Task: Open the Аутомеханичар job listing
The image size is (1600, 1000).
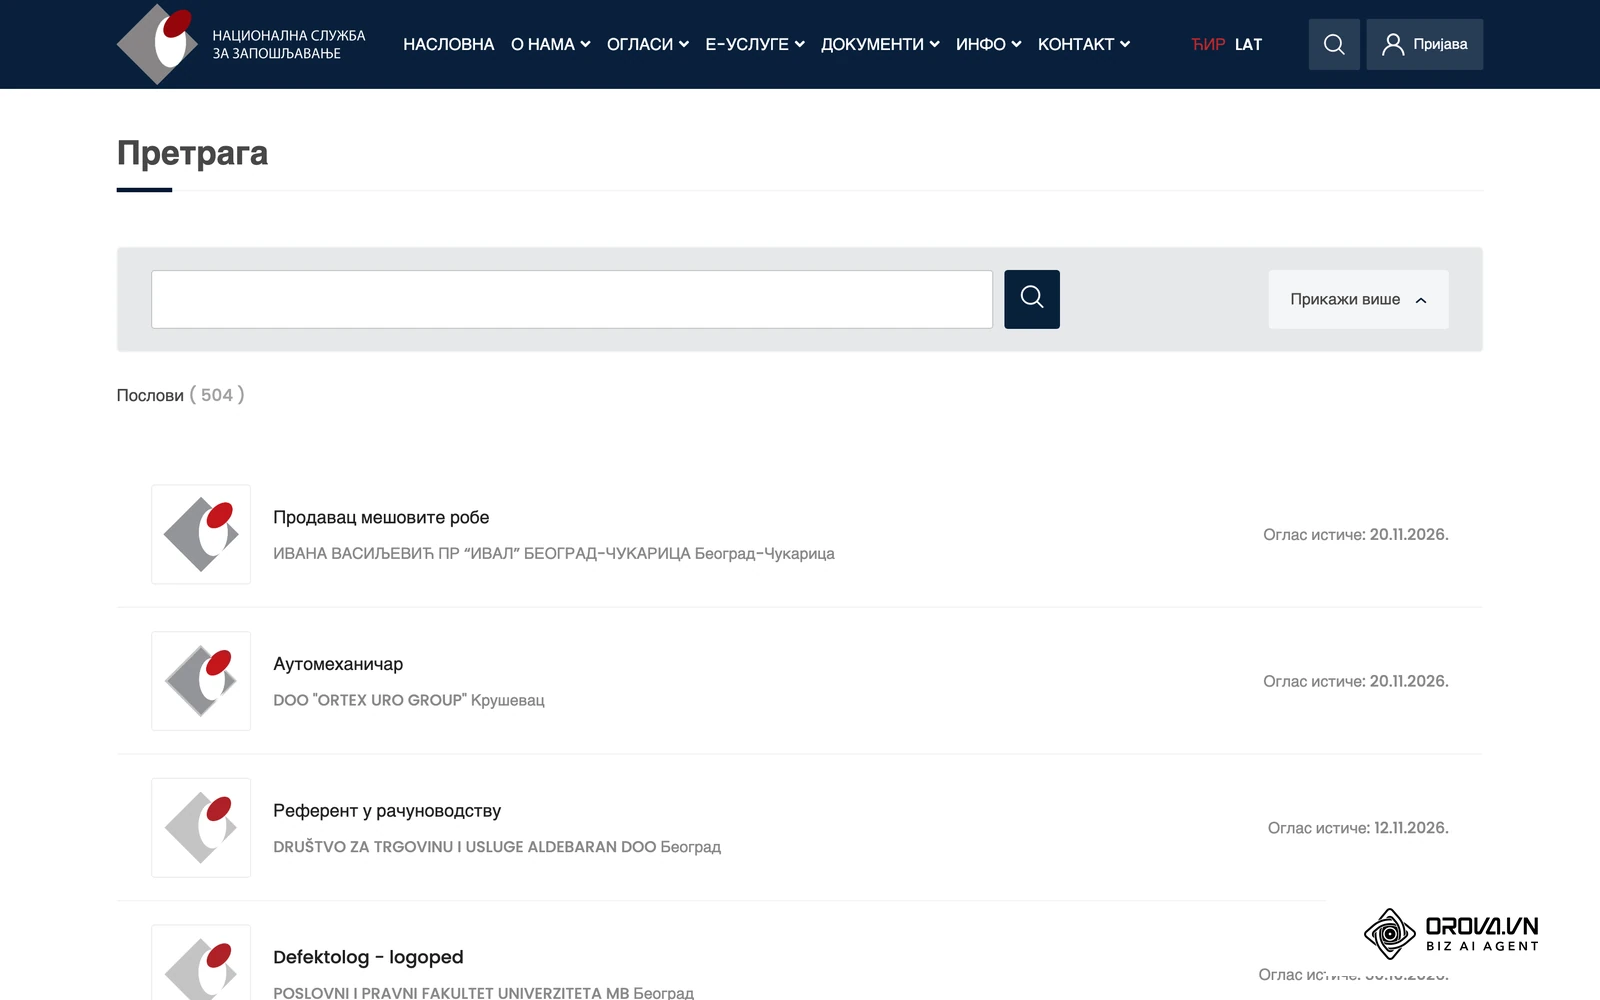Action: pyautogui.click(x=338, y=664)
